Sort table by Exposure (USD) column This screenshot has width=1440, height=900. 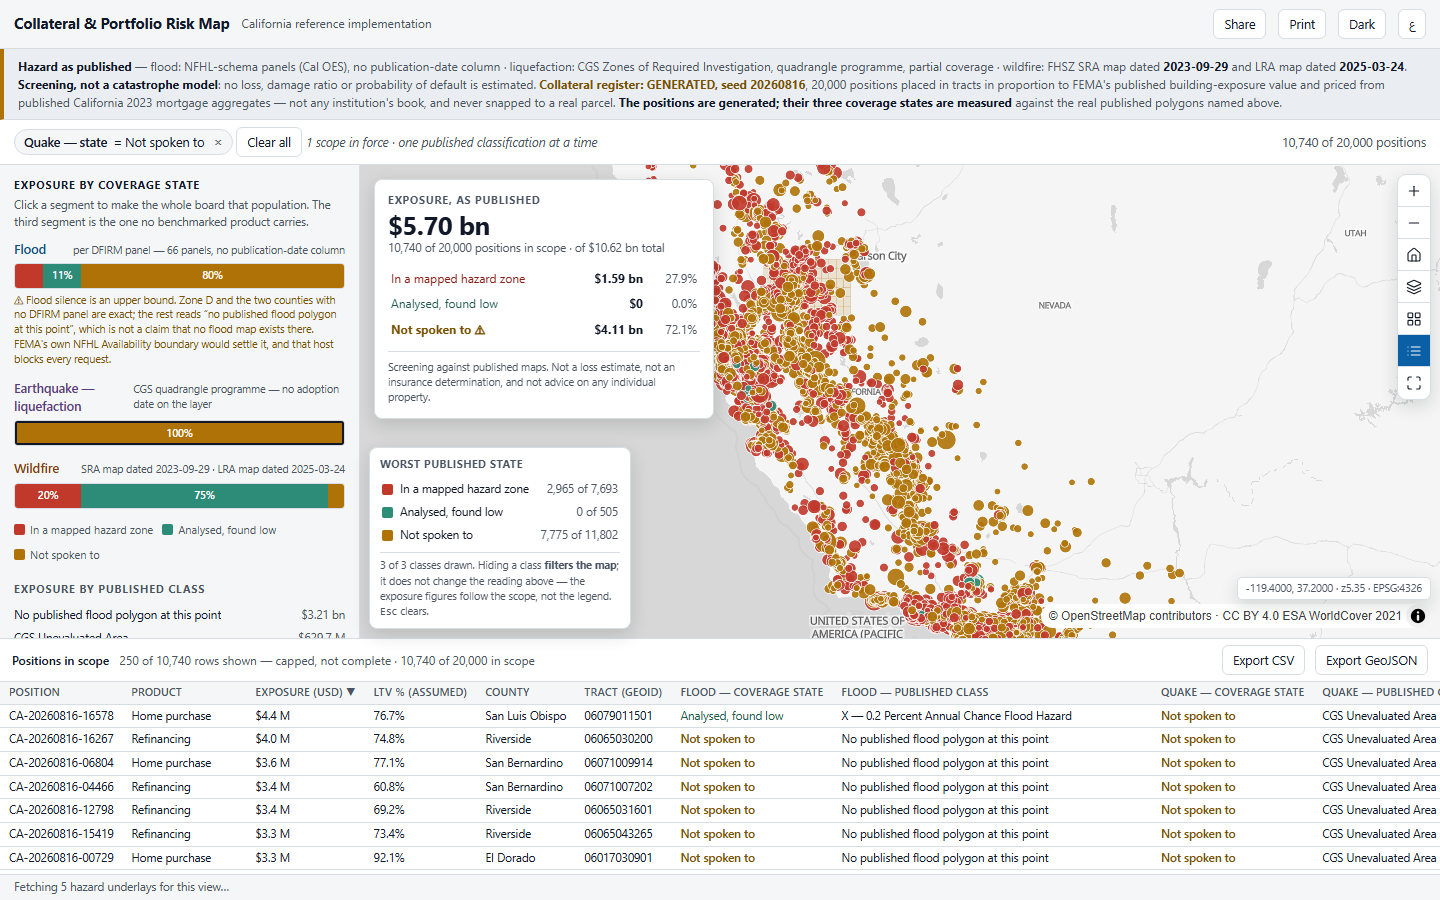[x=305, y=692]
